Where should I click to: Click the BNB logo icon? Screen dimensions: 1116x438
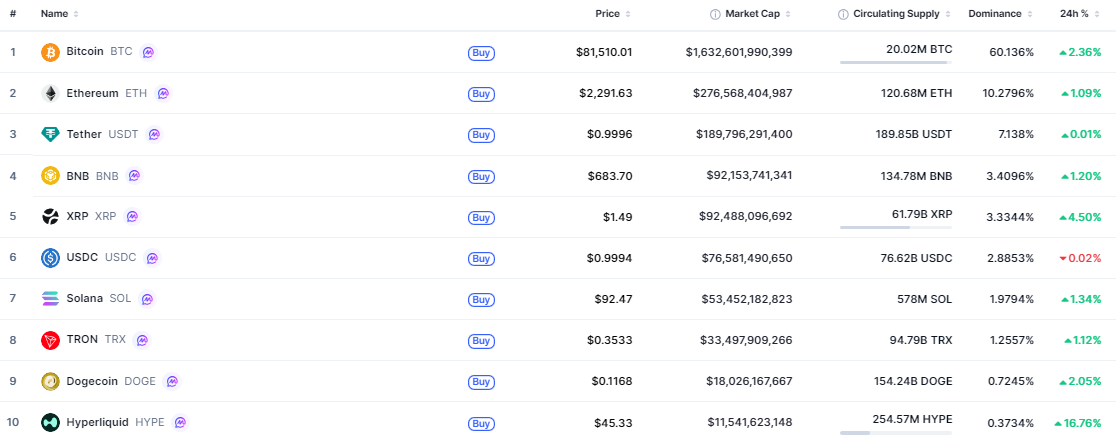click(51, 175)
